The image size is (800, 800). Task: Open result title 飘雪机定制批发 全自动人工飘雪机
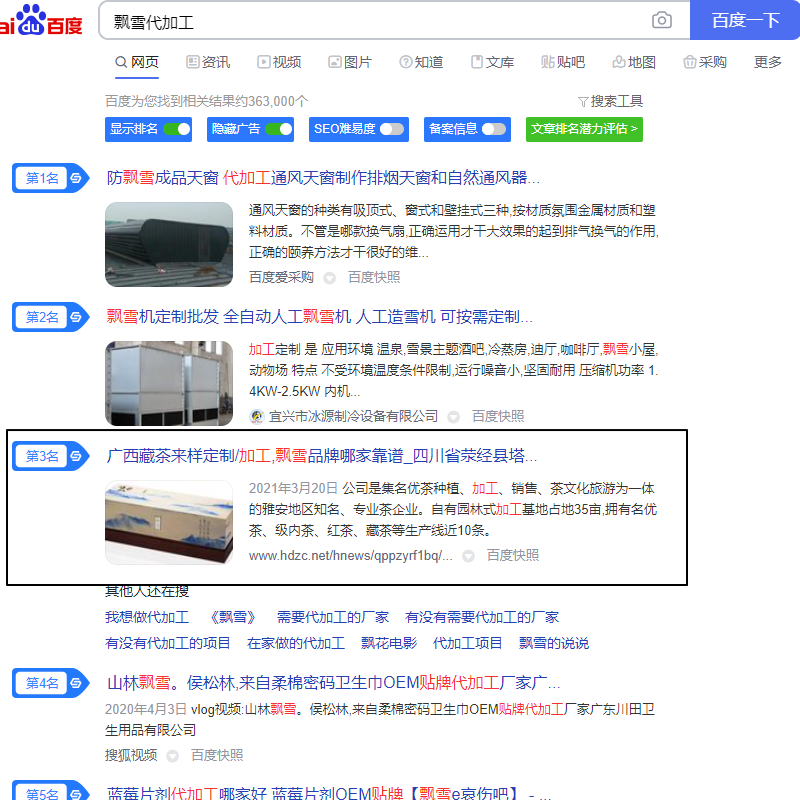pos(319,317)
